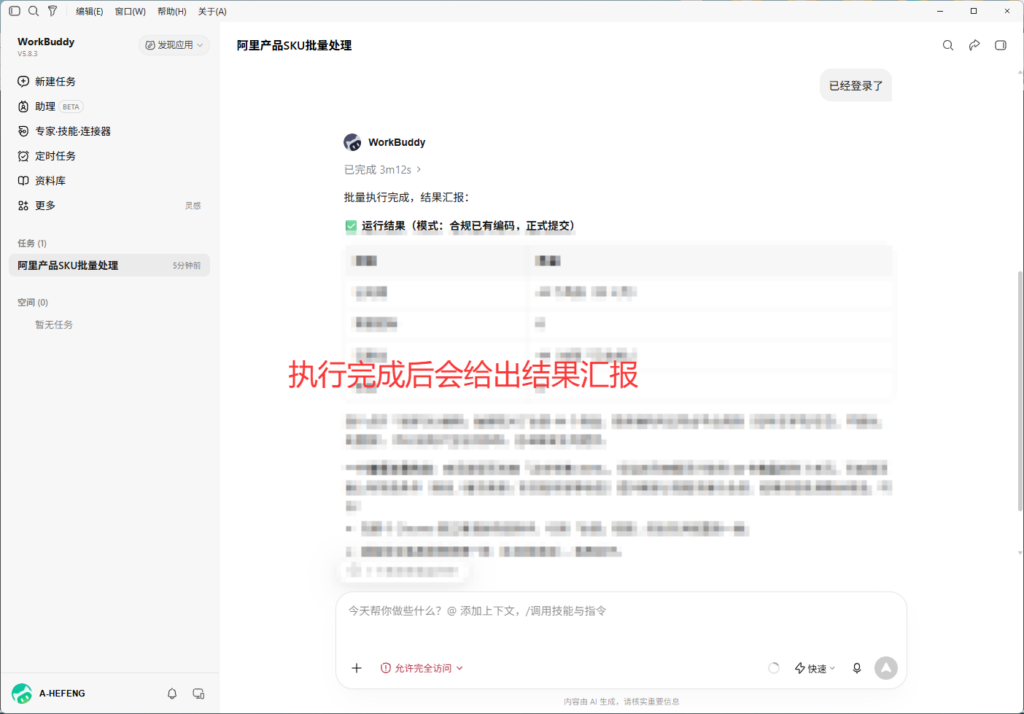Open the 快速 speed mode dropdown
The image size is (1024, 714).
pos(814,668)
